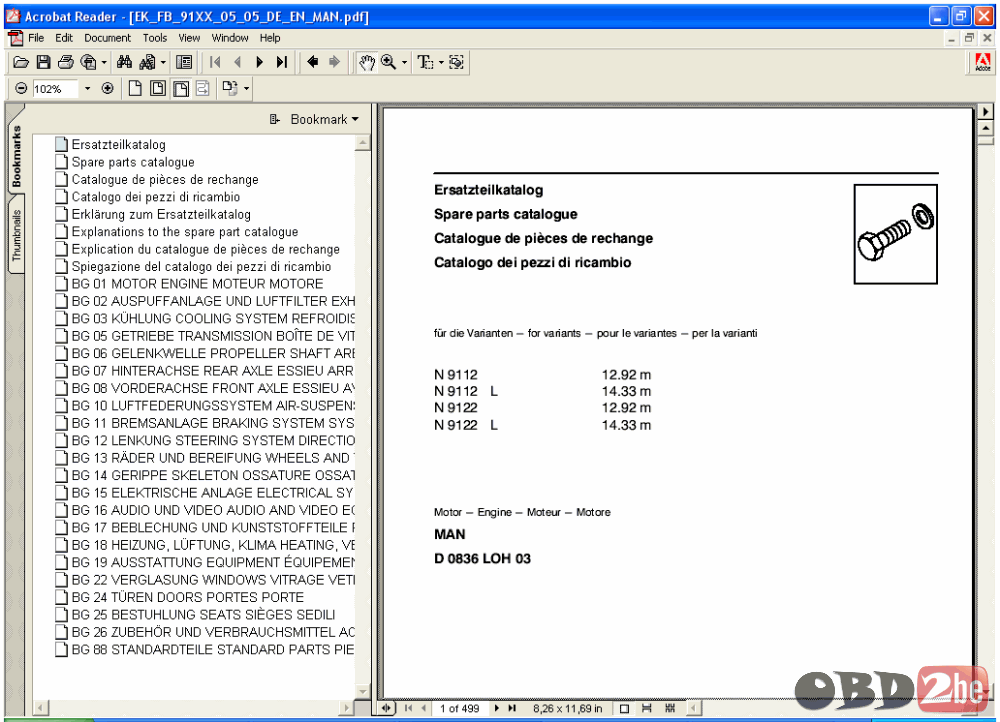Open bookmark BG 05 GETRIEBE TRANSMISSION

point(213,336)
